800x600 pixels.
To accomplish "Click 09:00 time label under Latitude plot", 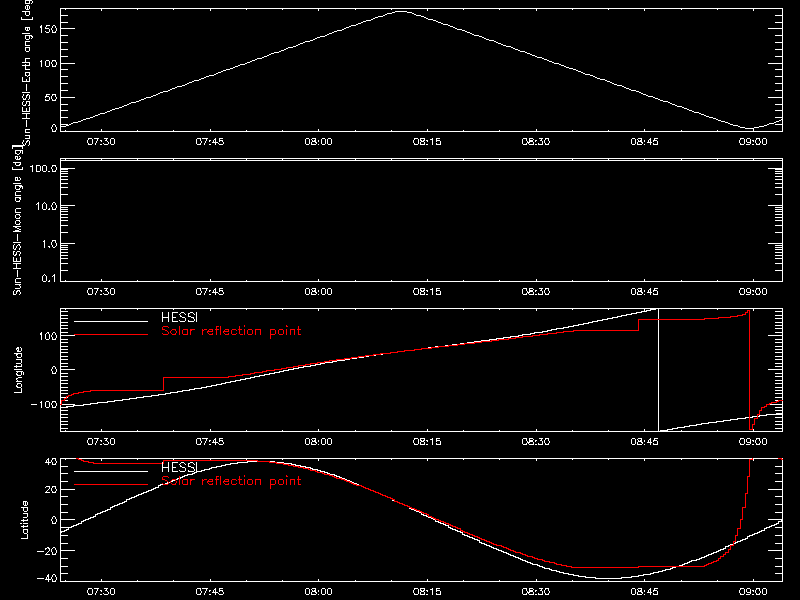I will pyautogui.click(x=753, y=592).
